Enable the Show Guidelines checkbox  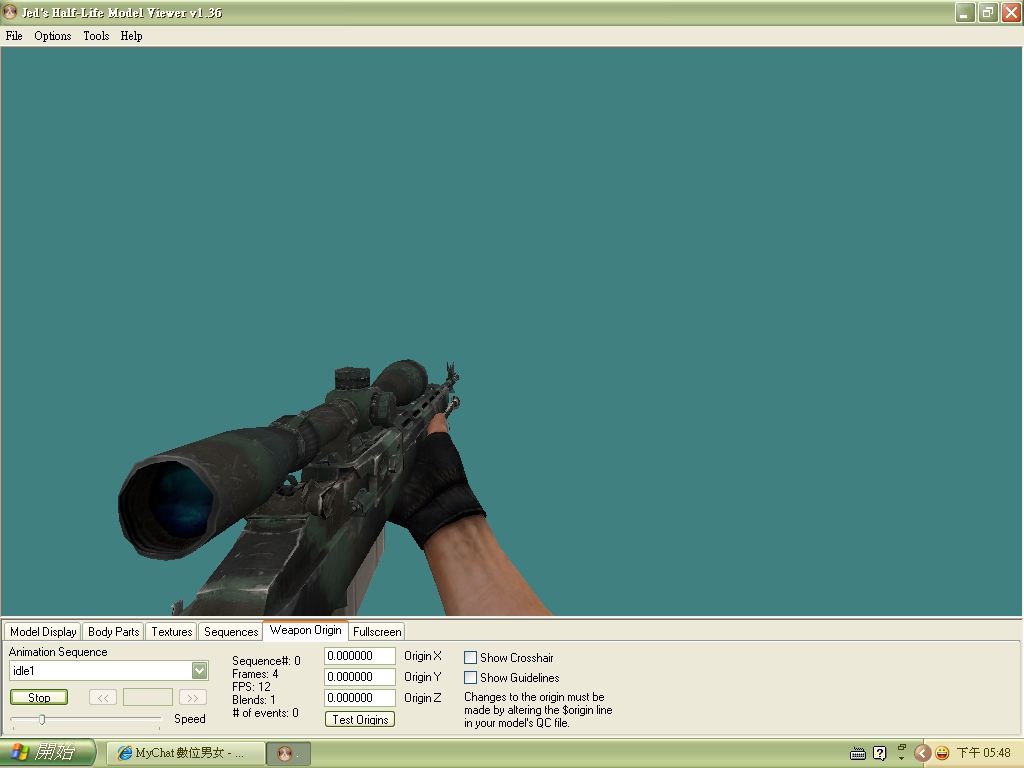click(470, 677)
